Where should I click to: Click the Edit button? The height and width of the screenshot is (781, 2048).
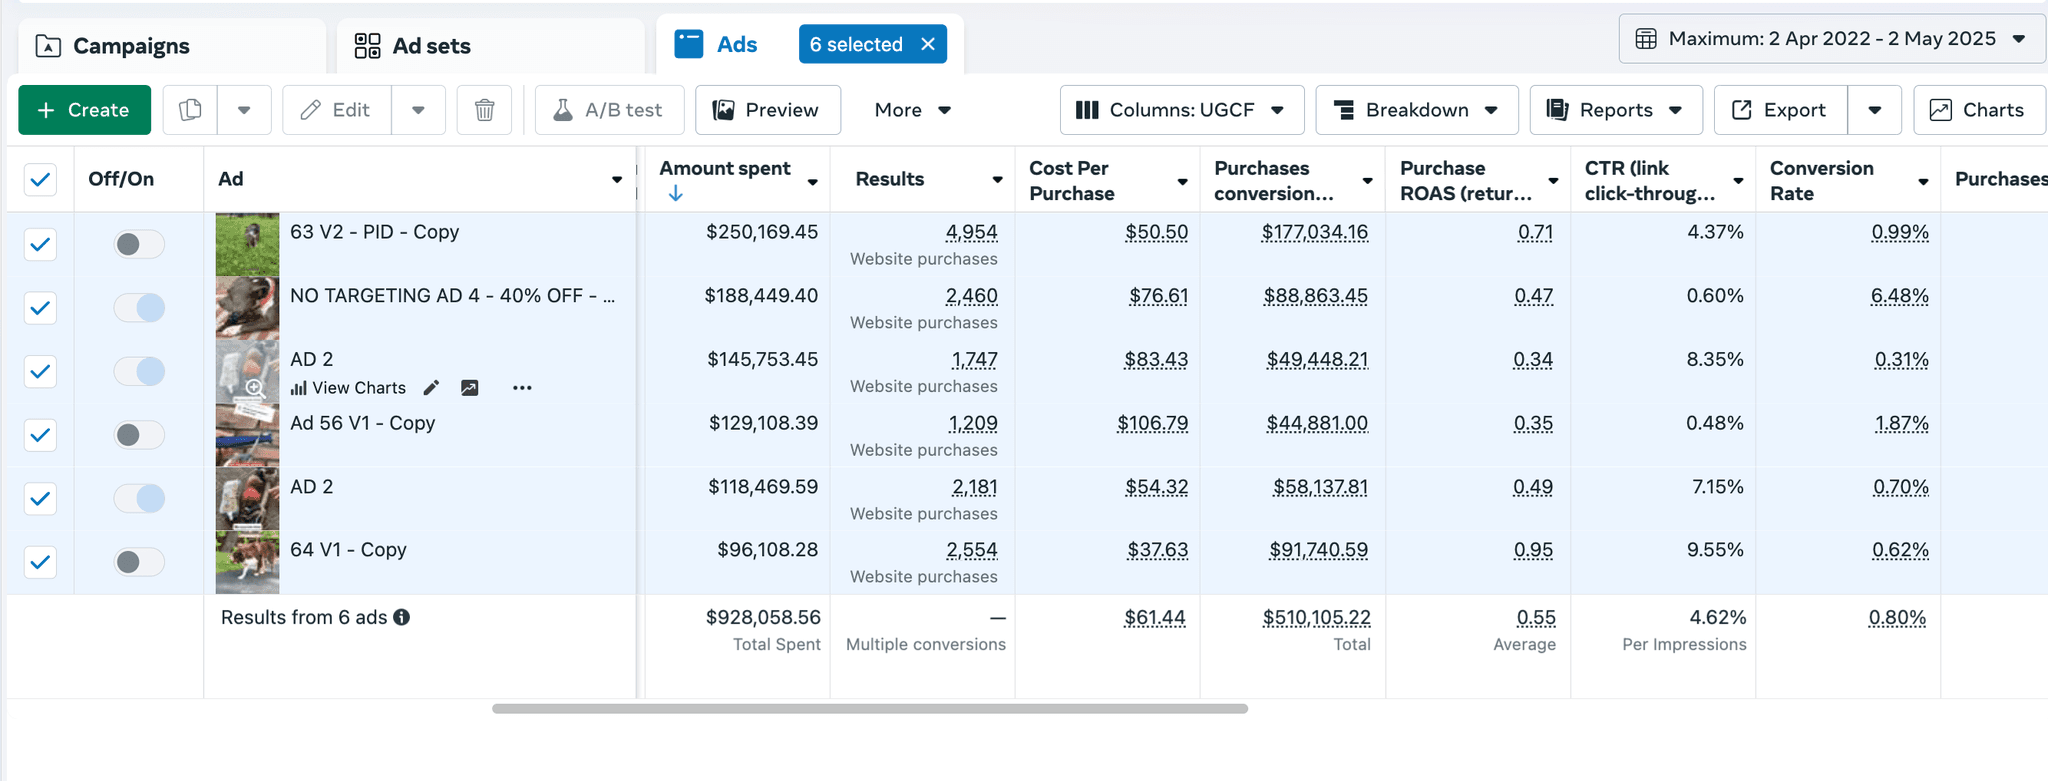pyautogui.click(x=336, y=110)
